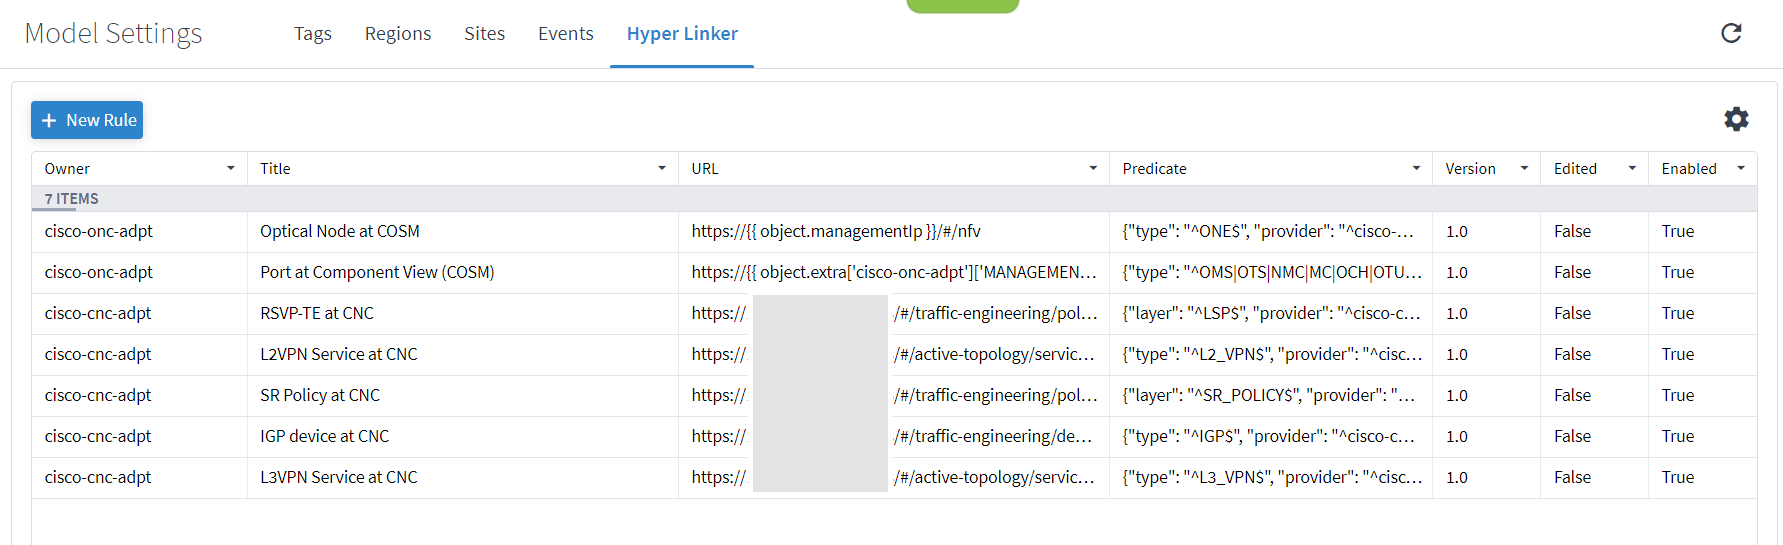Click the URL containing object.extra cisco-onc-adpt

(x=894, y=272)
